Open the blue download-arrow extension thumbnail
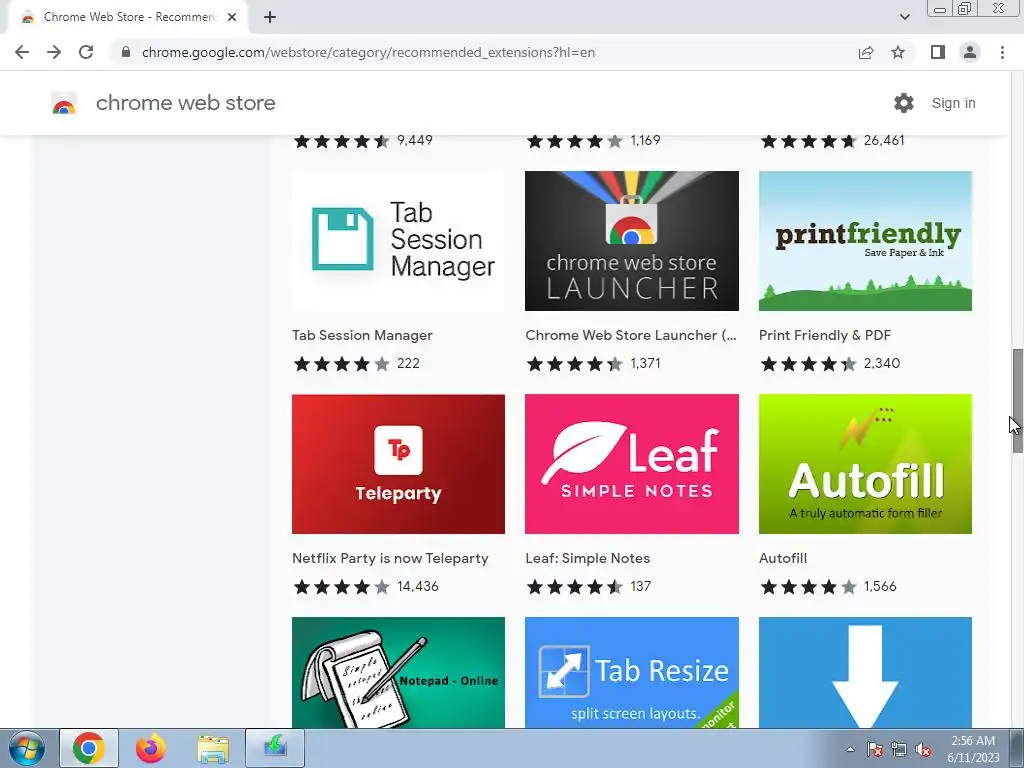Screen dimensions: 1024x768 click(x=865, y=673)
